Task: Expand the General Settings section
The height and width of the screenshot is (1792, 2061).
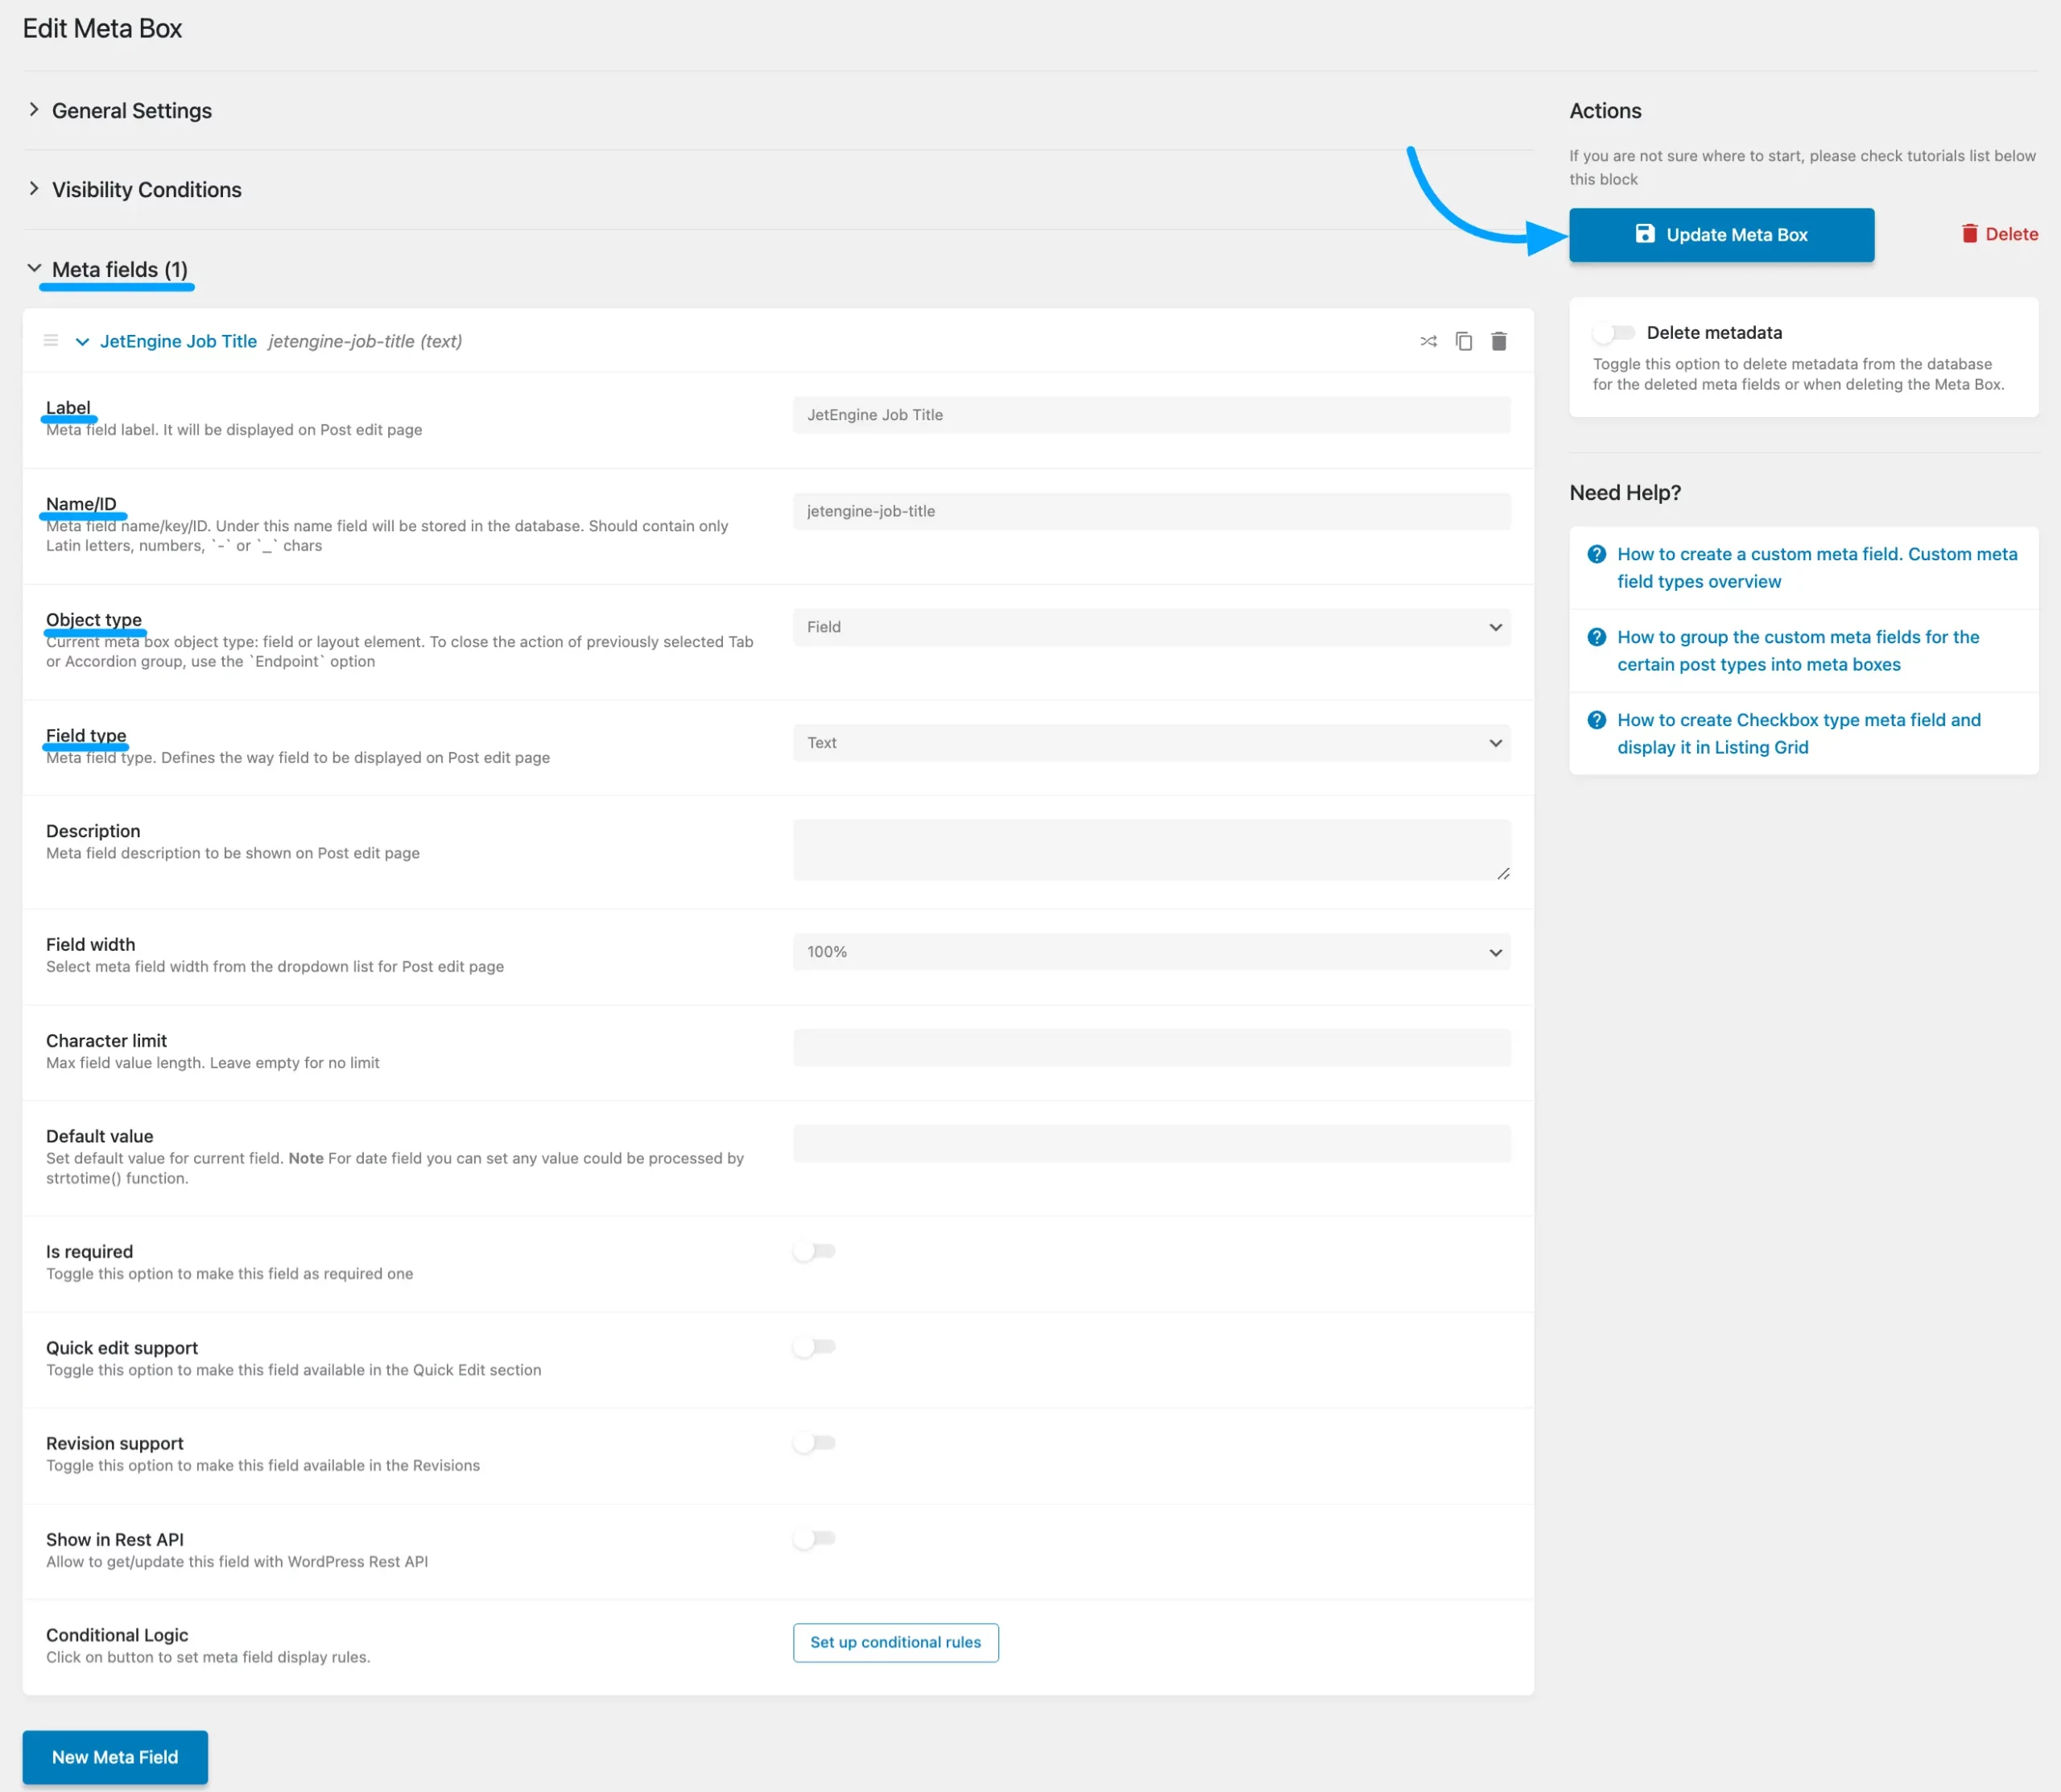Action: point(131,111)
